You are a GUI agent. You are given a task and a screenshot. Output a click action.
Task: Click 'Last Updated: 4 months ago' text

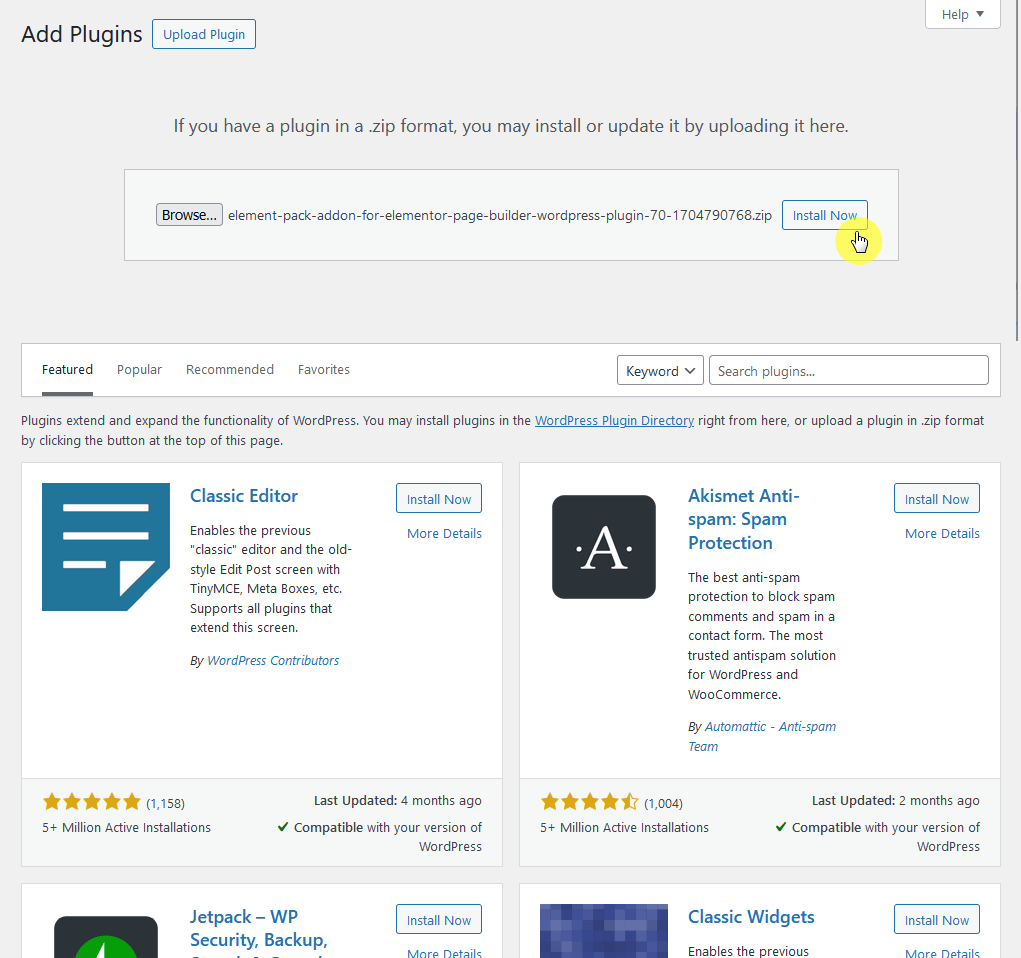pyautogui.click(x=397, y=800)
